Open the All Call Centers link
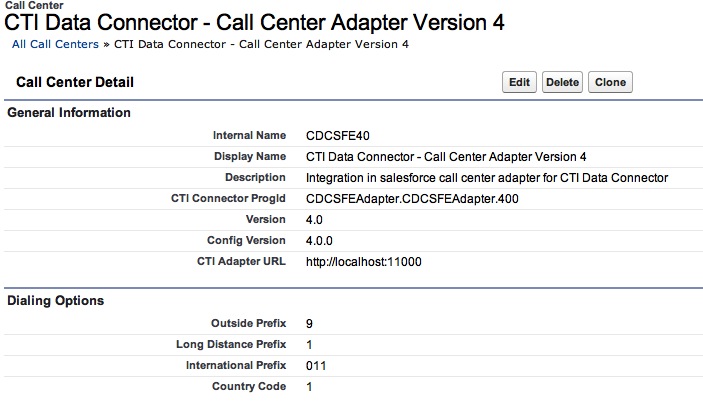703x401 pixels. click(55, 45)
